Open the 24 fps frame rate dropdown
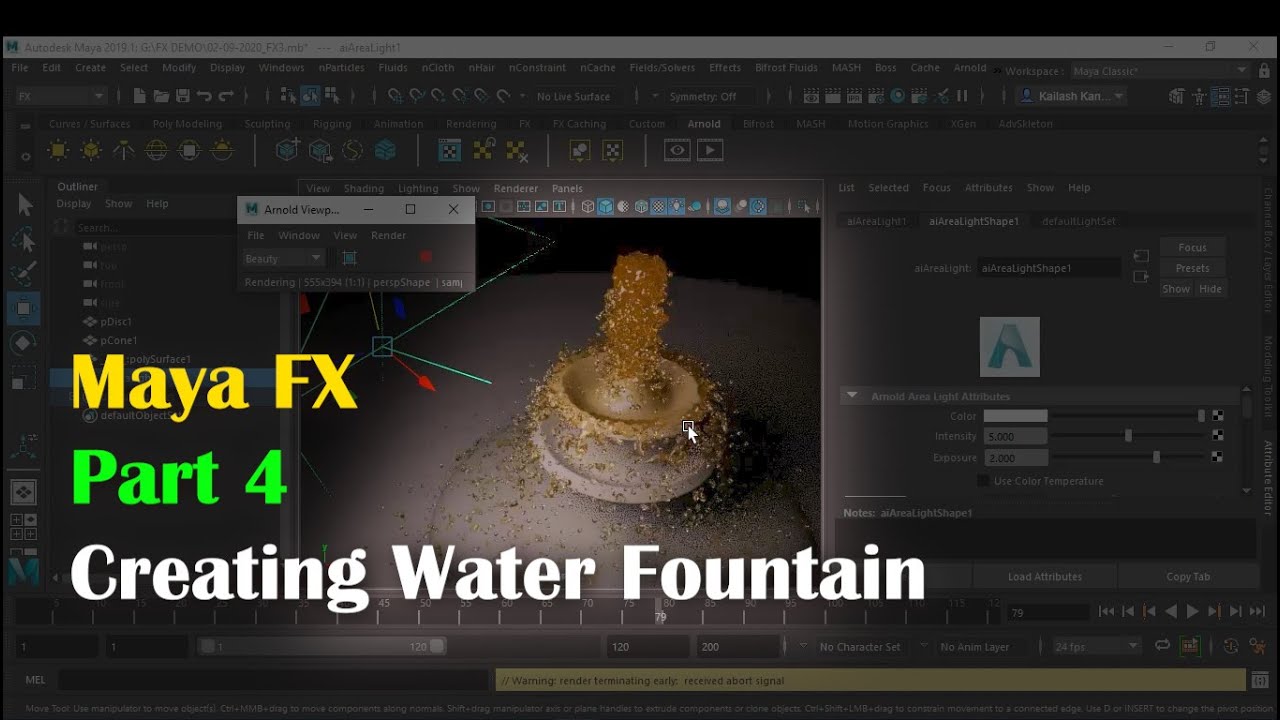The width and height of the screenshot is (1280, 720). coord(1096,647)
